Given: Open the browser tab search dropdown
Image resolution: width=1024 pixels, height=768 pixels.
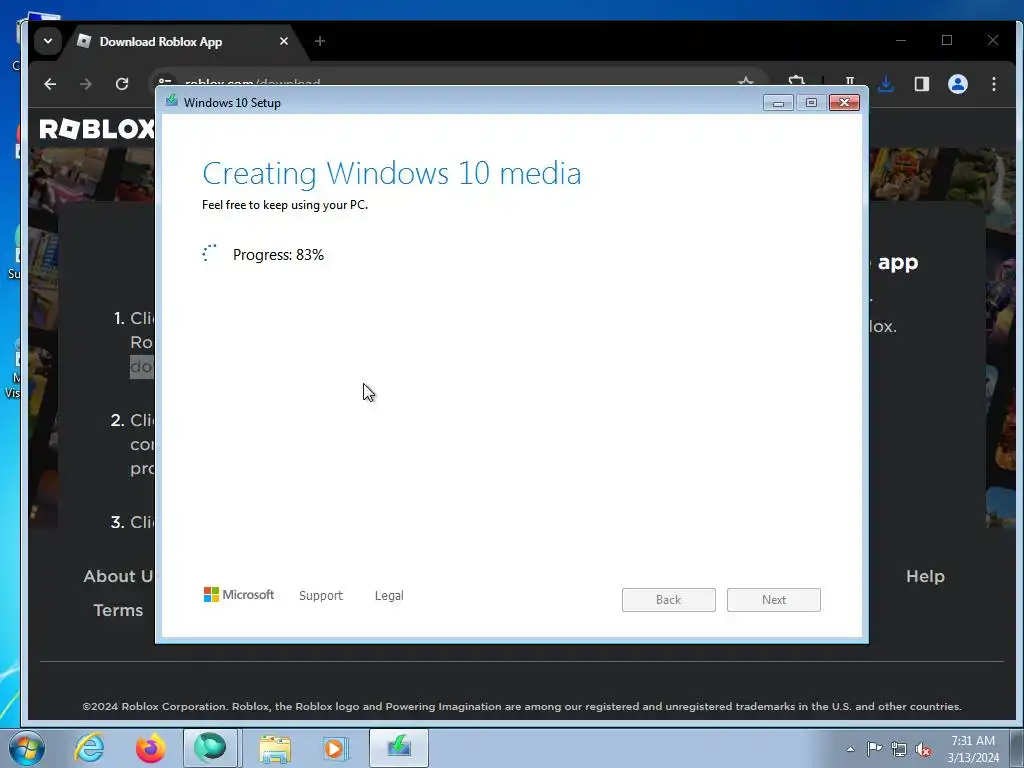Looking at the screenshot, I should tap(48, 41).
